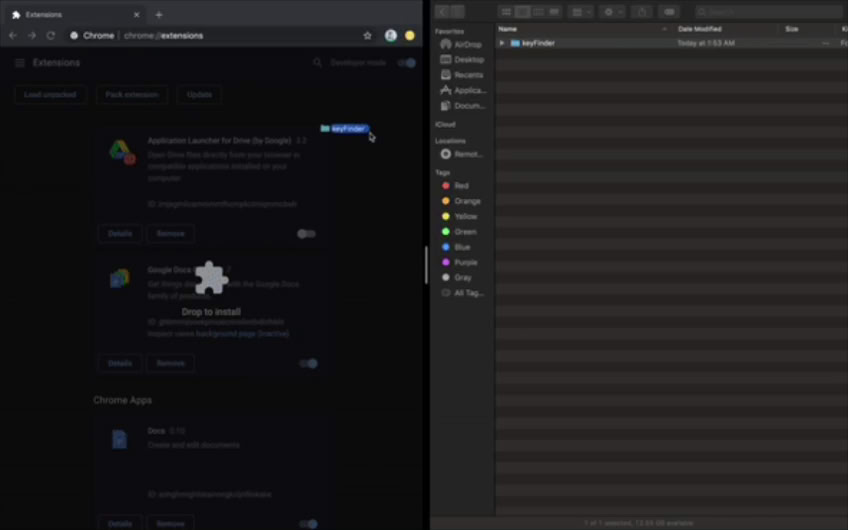Viewport: 848px width, 530px height.
Task: Click the Docs app icon
Action: coord(120,439)
